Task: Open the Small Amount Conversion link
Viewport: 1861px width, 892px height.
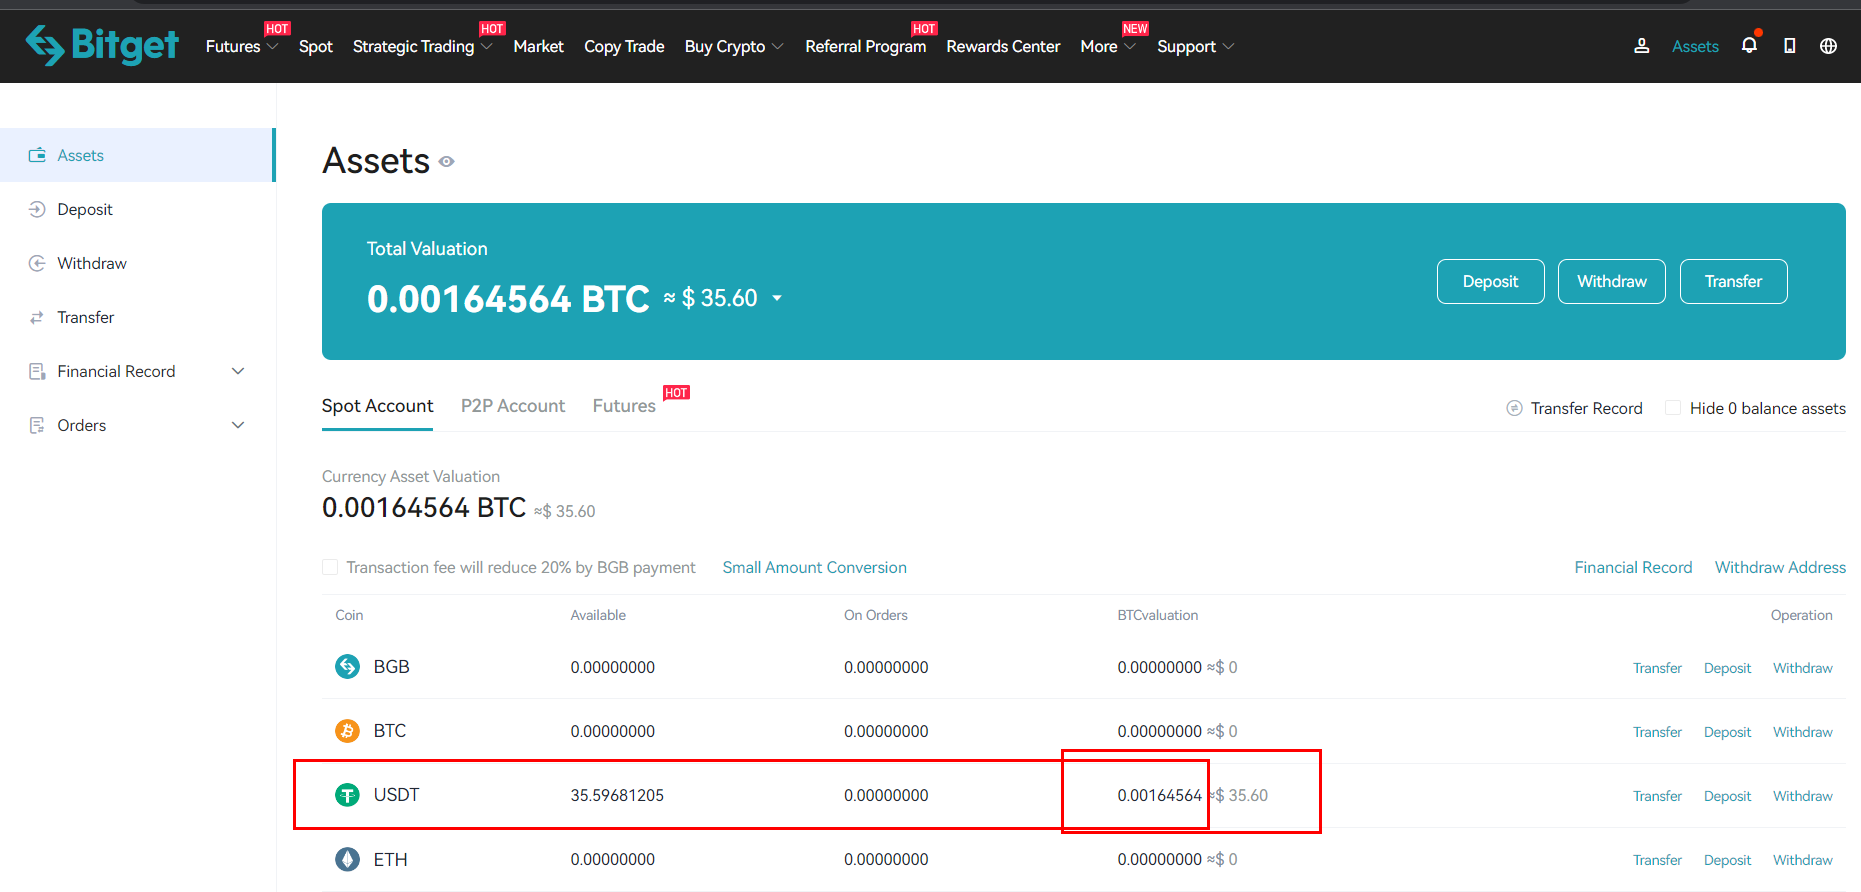Action: [x=814, y=567]
